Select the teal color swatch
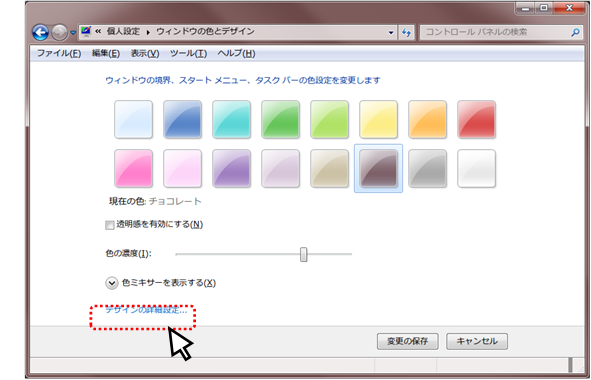Viewport: 591px width, 380px height. (231, 119)
